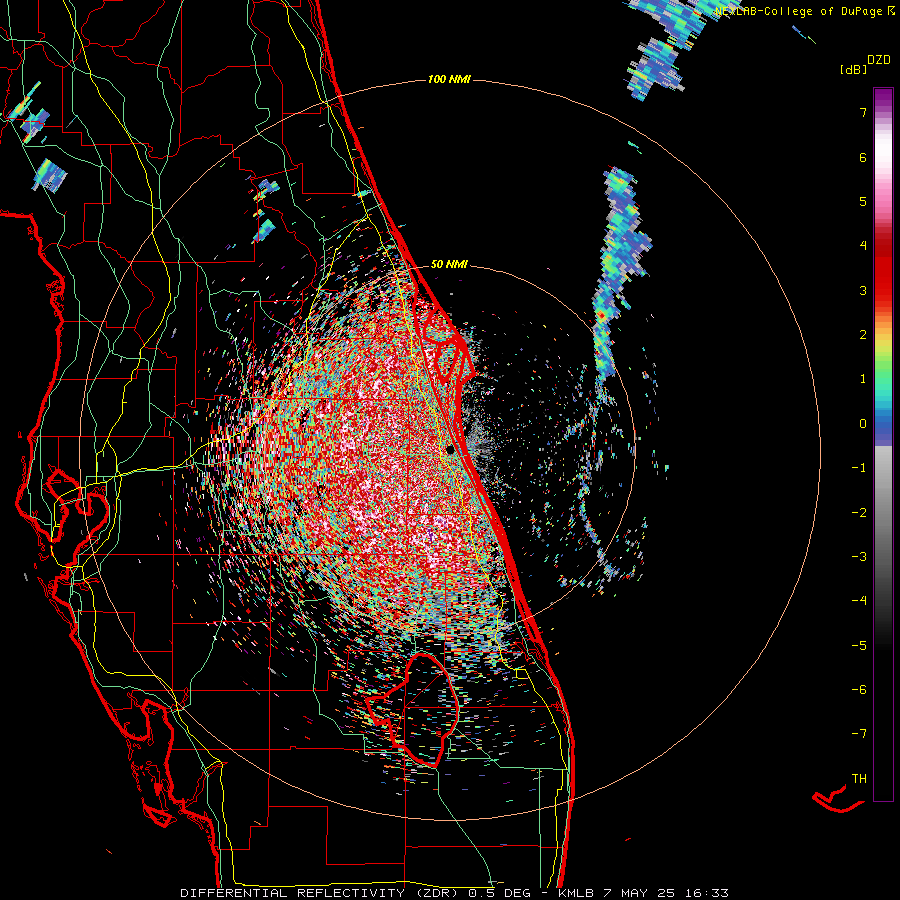The height and width of the screenshot is (900, 900).
Task: Click the 0.5 DEG elevation text
Action: (499, 893)
